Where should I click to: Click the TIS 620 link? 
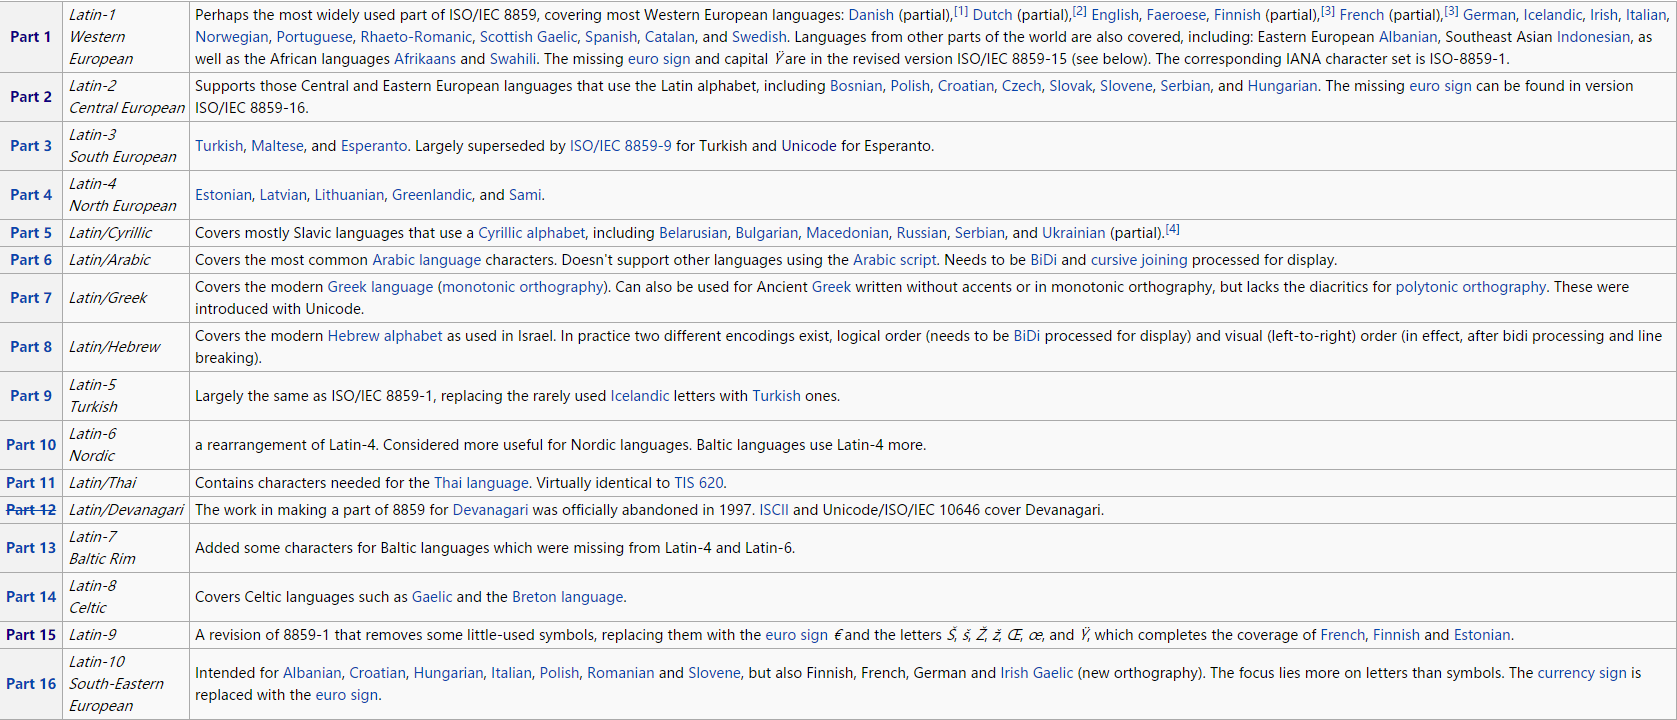[699, 483]
